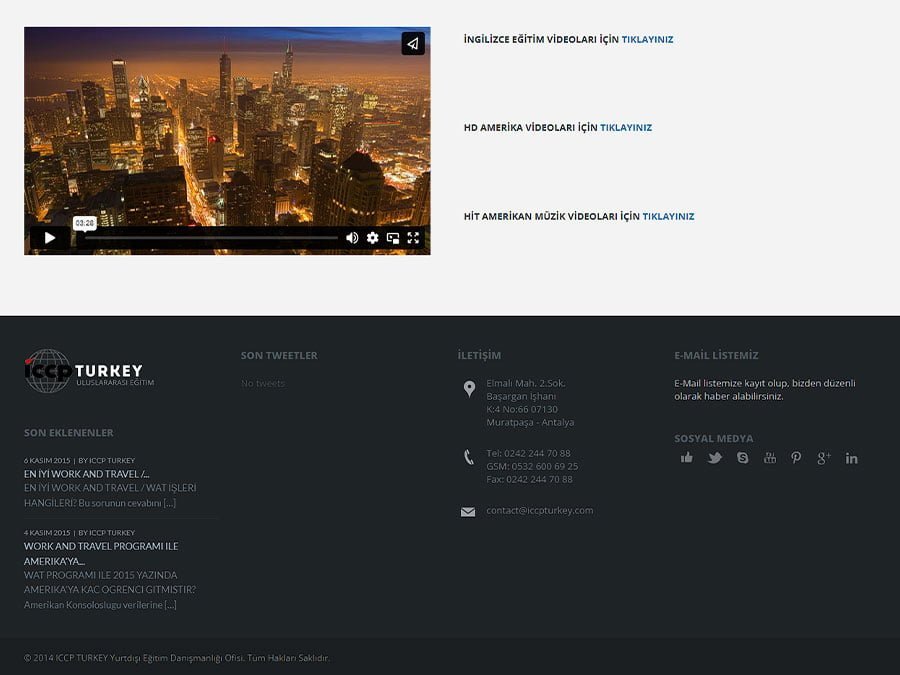The height and width of the screenshot is (675, 900).
Task: Toggle picture-in-picture mode on video
Action: (393, 238)
